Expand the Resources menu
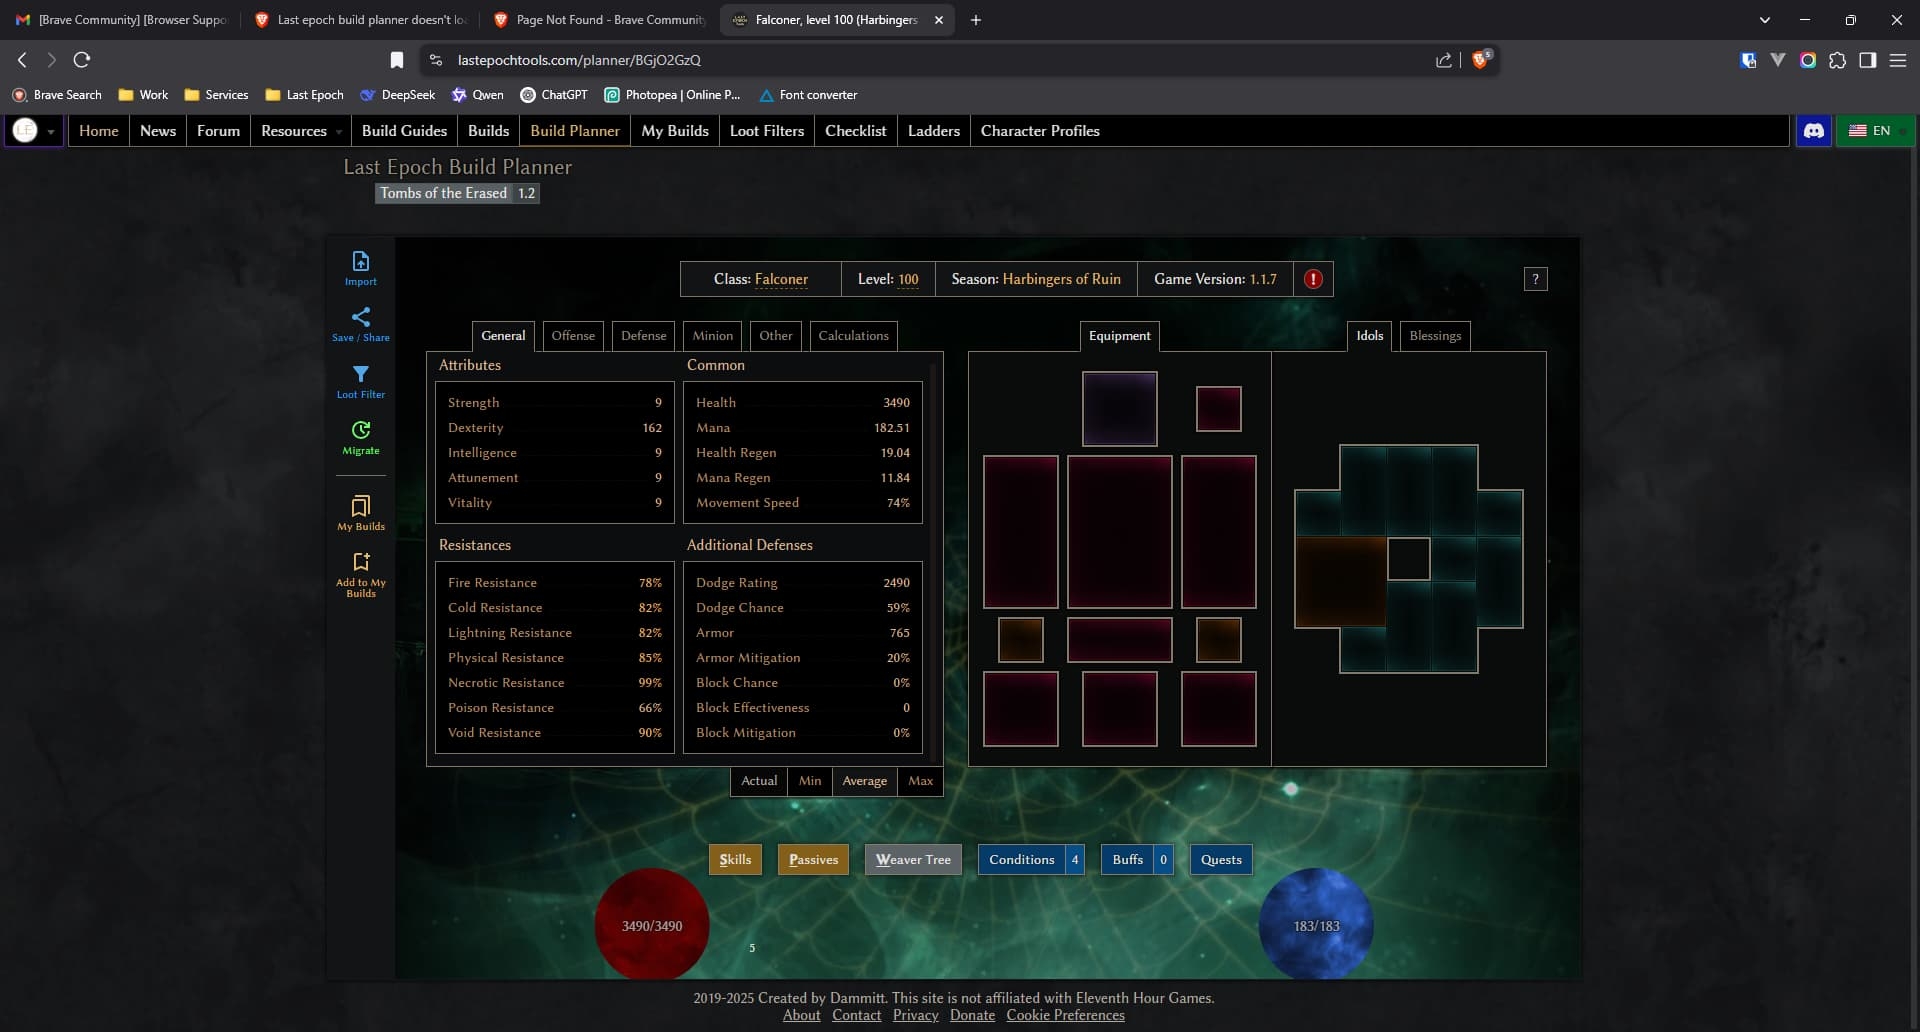 (299, 130)
